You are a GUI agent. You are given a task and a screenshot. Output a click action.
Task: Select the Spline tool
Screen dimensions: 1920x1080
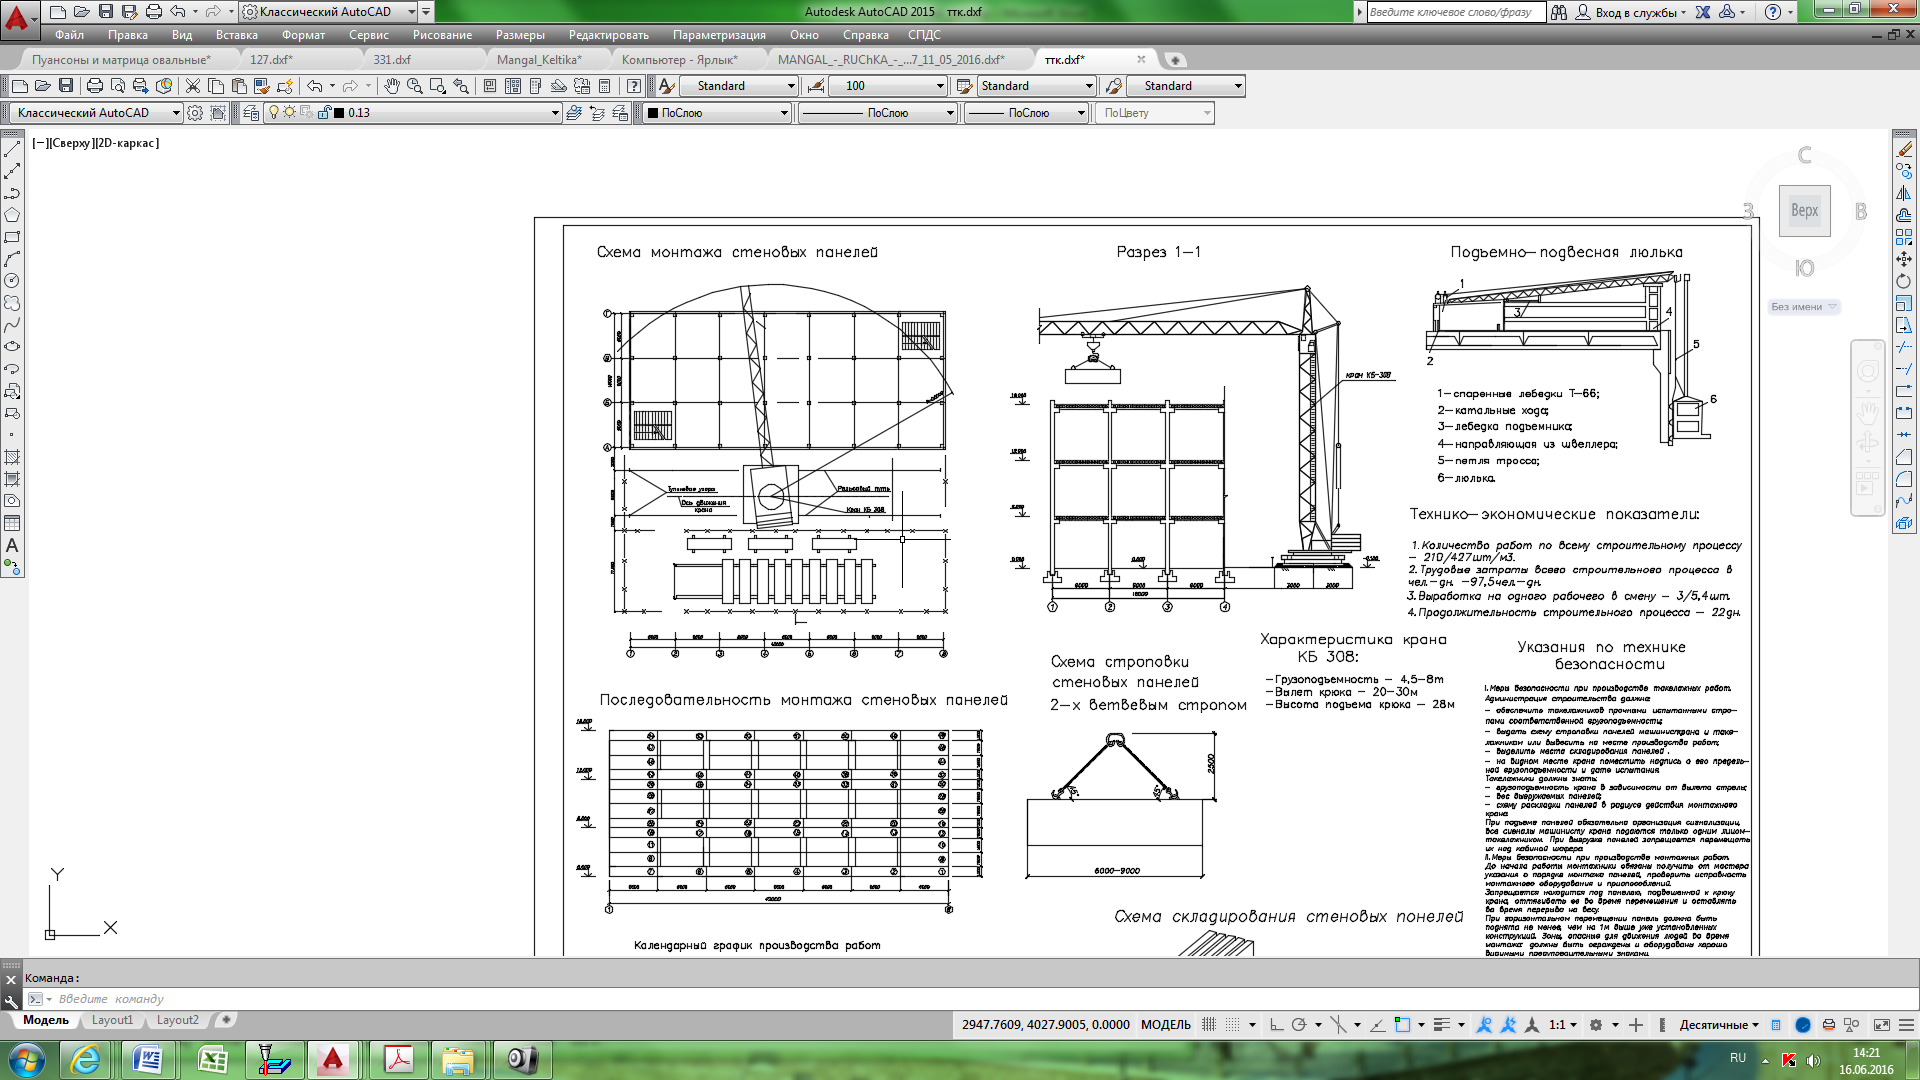coord(12,325)
